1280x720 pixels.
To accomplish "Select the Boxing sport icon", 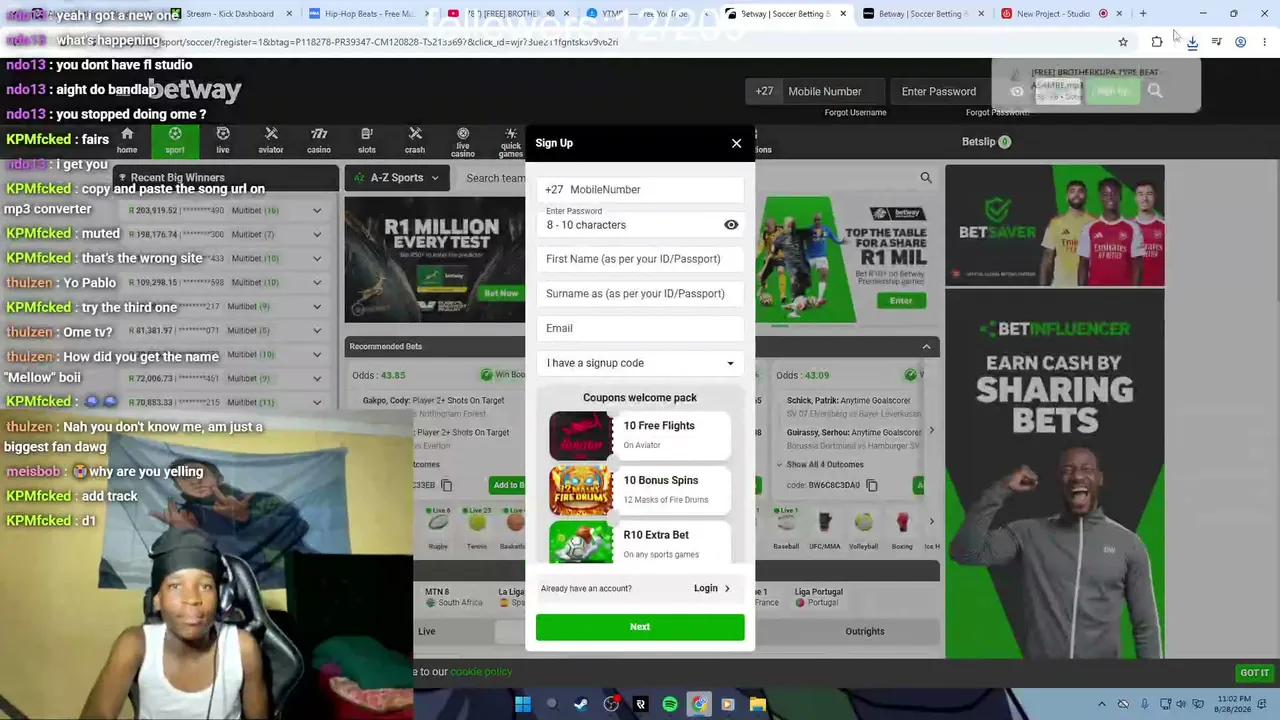I will click(902, 530).
